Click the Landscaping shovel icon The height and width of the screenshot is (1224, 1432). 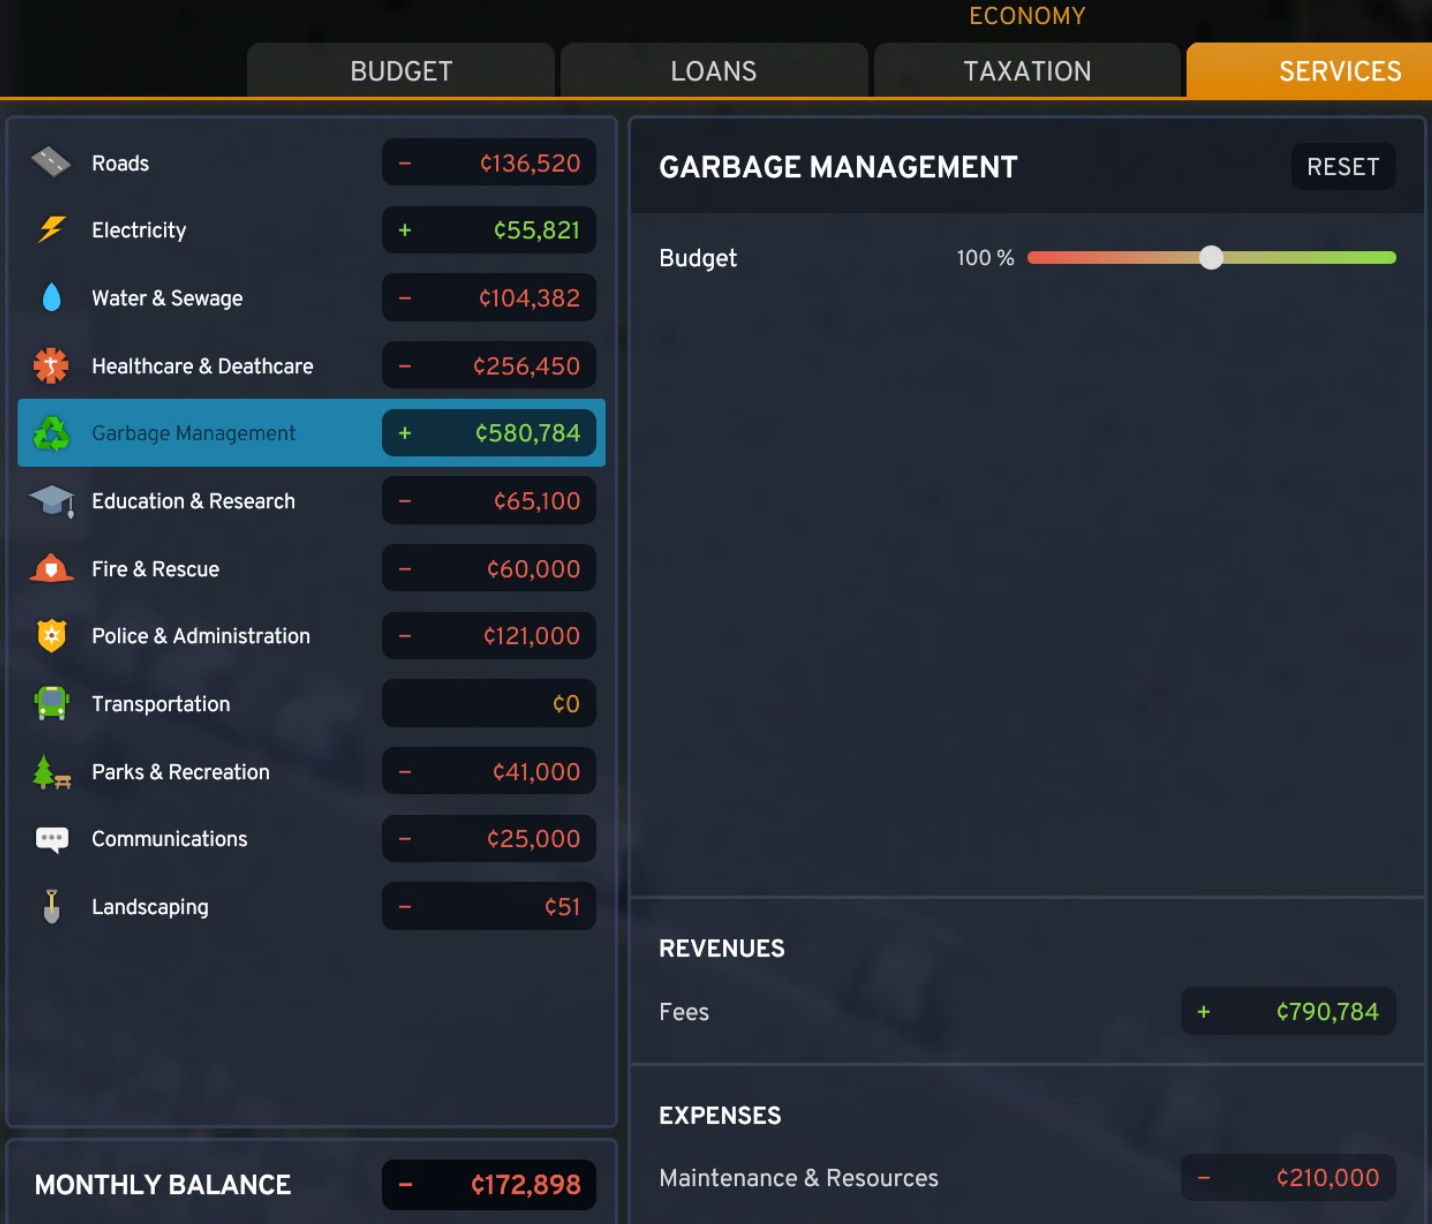pos(51,906)
